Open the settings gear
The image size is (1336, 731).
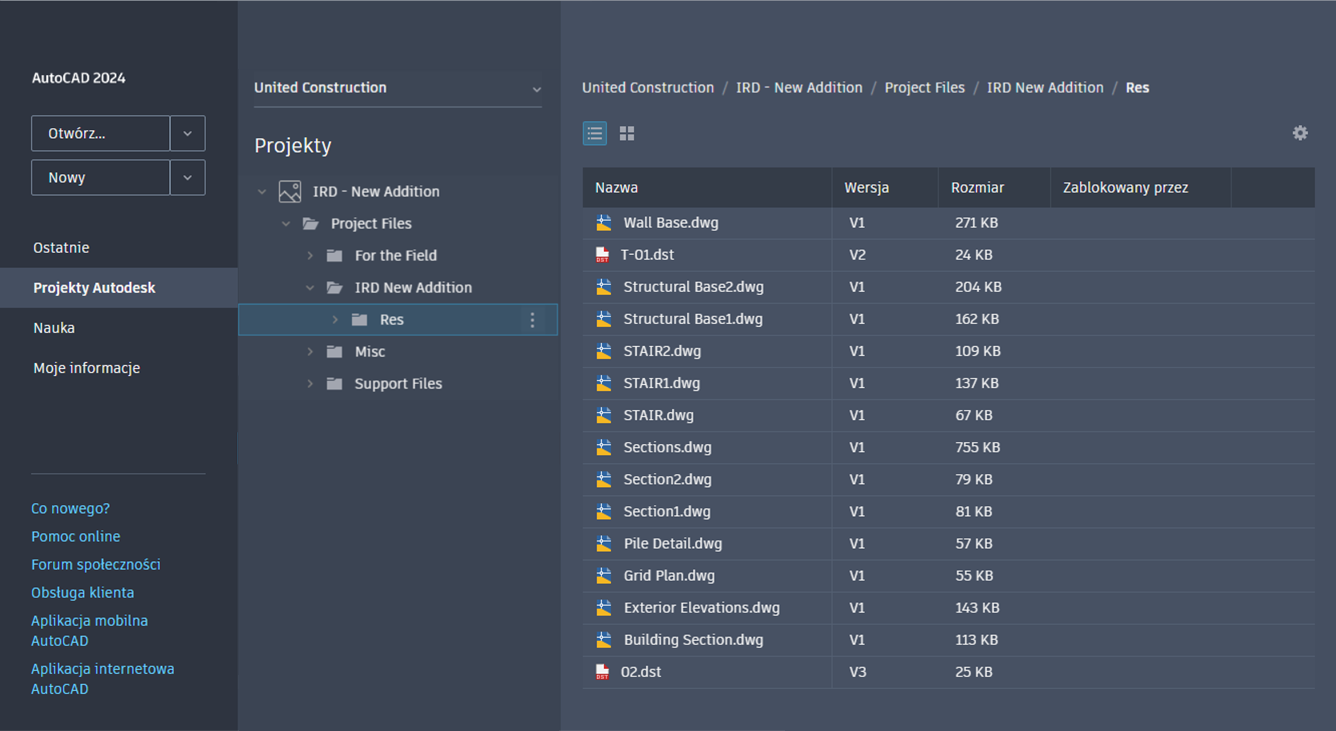coord(1300,133)
